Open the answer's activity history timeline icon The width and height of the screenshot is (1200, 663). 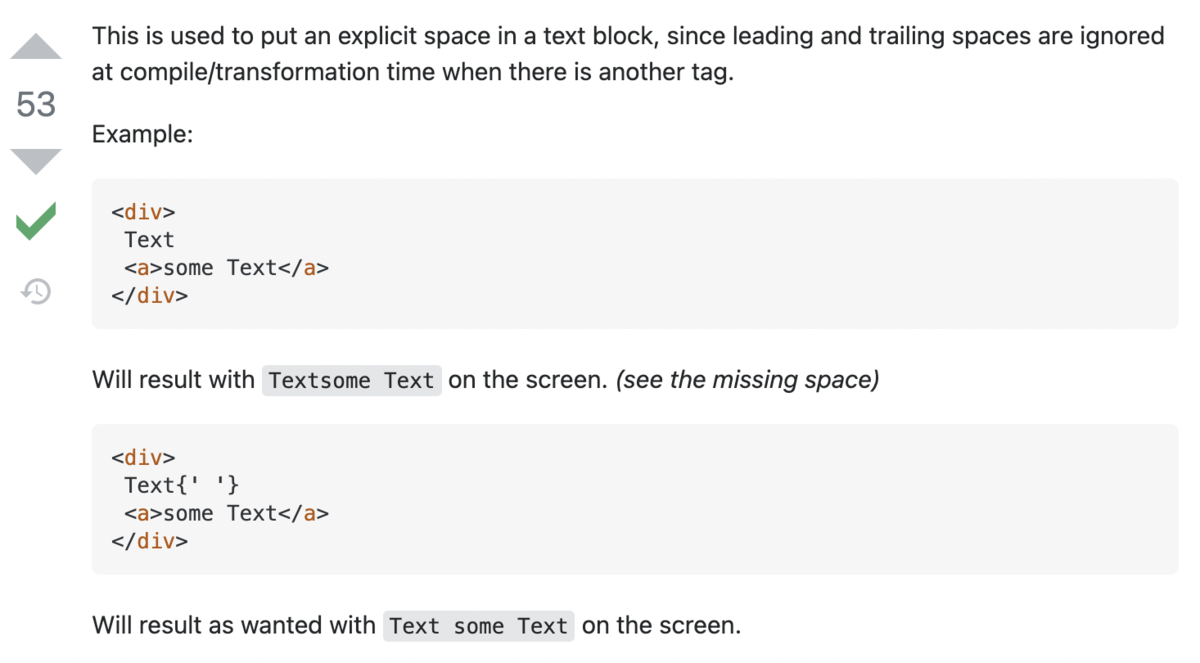pos(36,291)
